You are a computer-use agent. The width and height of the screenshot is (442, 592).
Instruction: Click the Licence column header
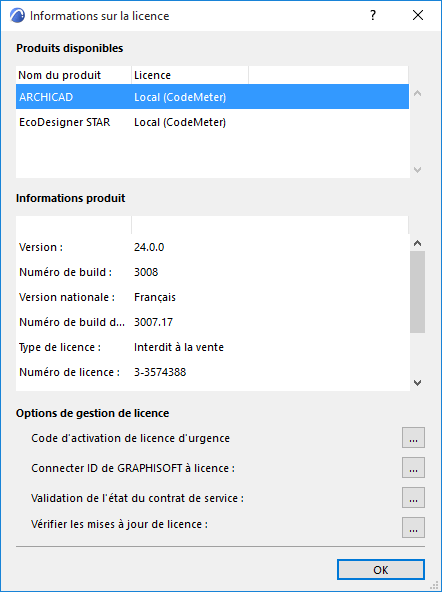tap(190, 75)
